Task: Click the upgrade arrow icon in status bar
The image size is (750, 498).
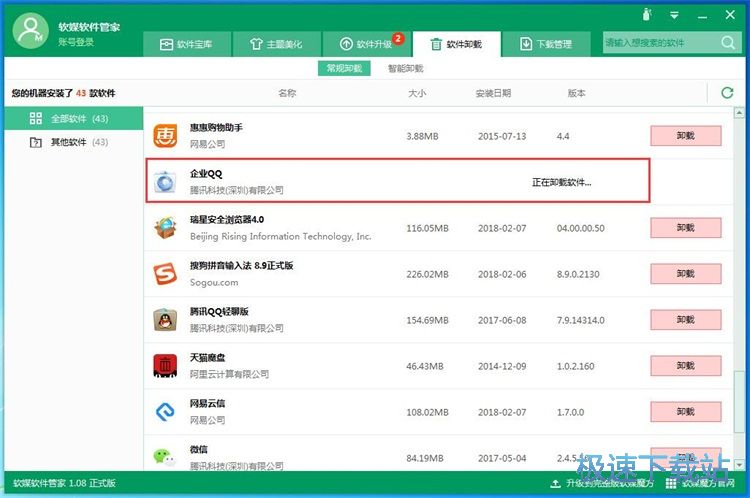Action: 555,484
